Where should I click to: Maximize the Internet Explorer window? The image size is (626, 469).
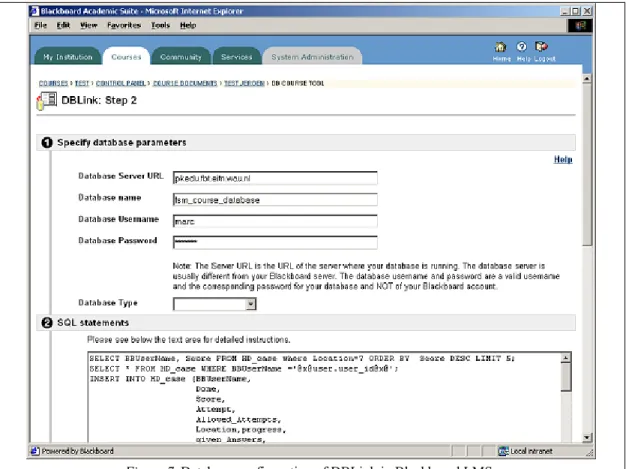[x=575, y=11]
